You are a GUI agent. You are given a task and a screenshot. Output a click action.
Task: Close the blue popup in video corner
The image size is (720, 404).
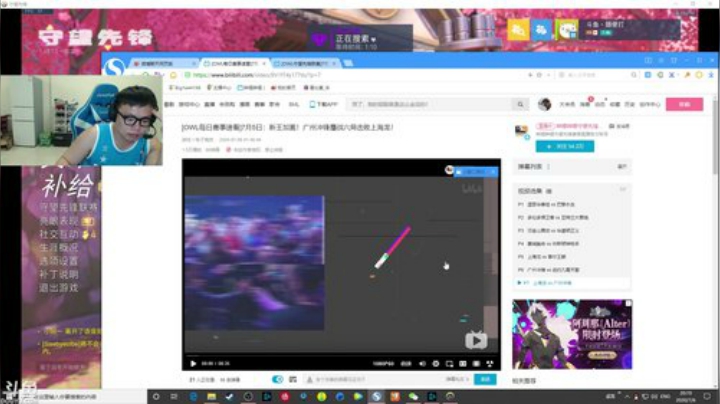pos(494,172)
